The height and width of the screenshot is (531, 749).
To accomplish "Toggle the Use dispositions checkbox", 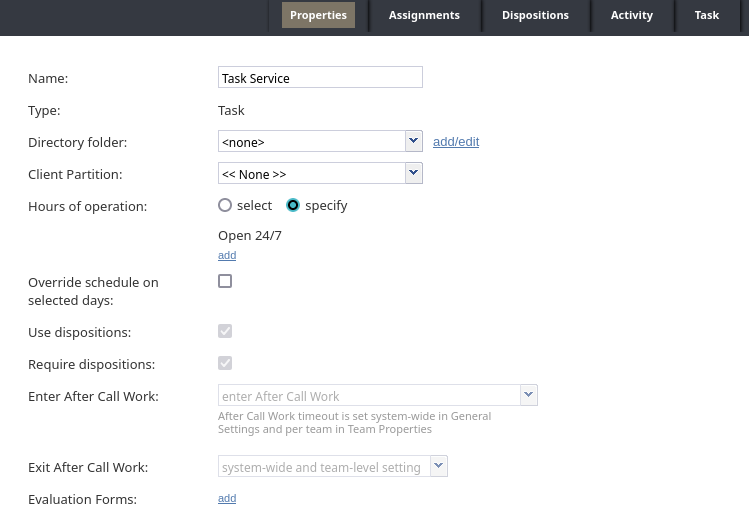I will pyautogui.click(x=225, y=331).
